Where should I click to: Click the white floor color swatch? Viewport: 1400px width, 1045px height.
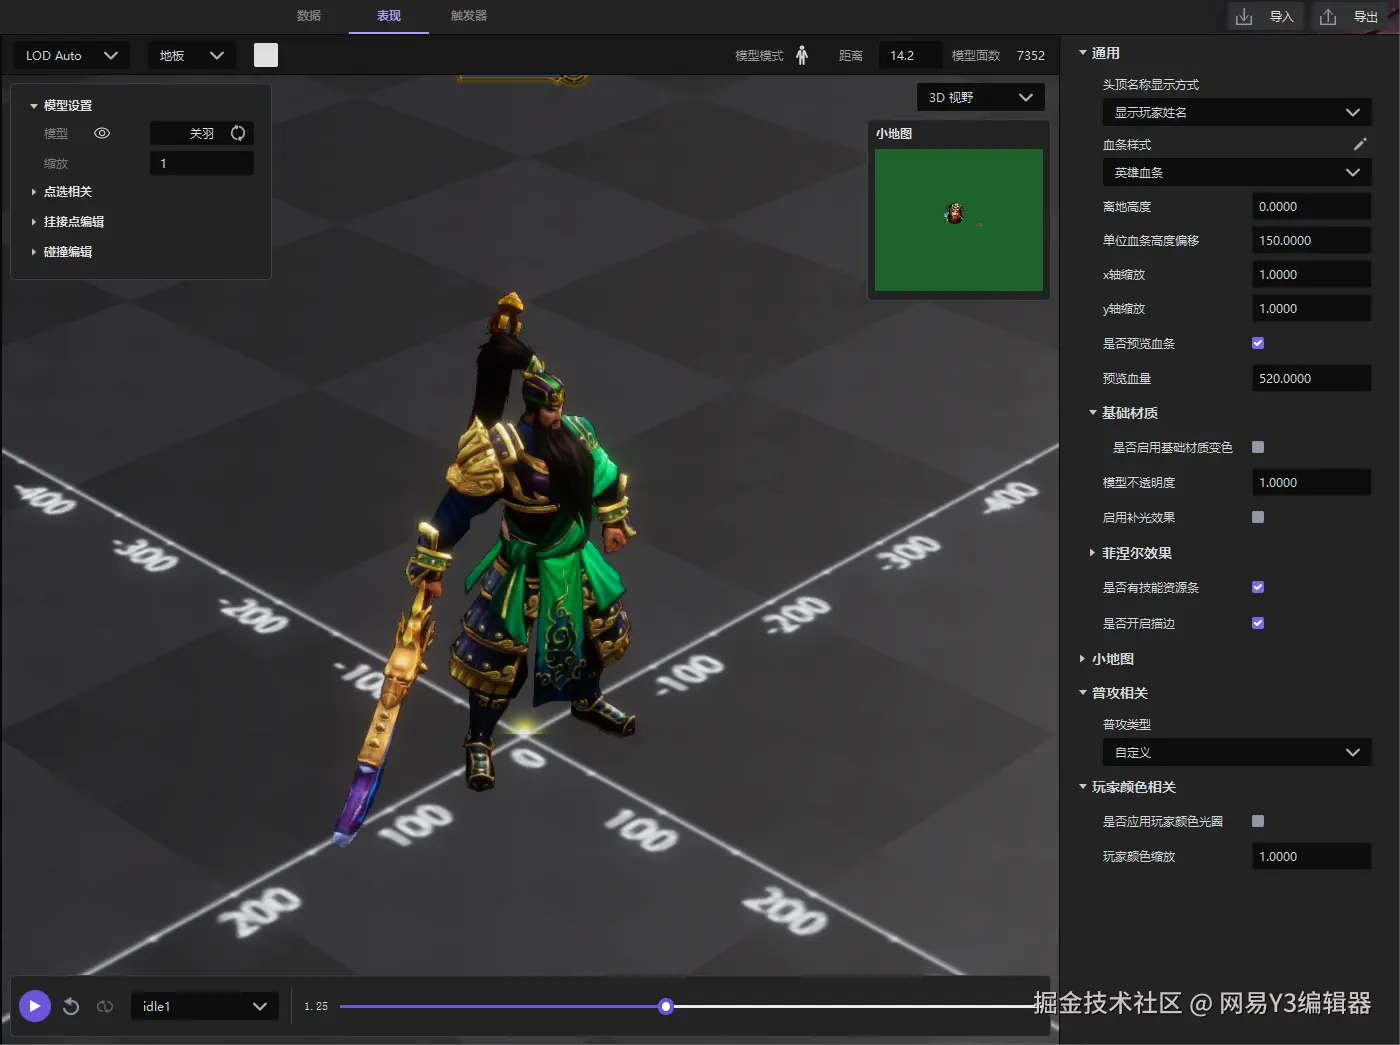coord(266,55)
